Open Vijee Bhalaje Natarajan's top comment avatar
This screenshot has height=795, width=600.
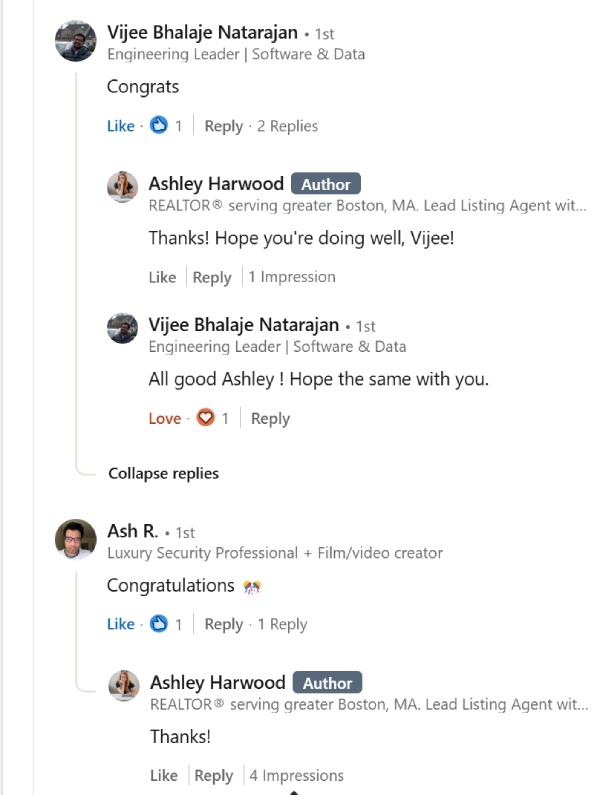[75, 41]
